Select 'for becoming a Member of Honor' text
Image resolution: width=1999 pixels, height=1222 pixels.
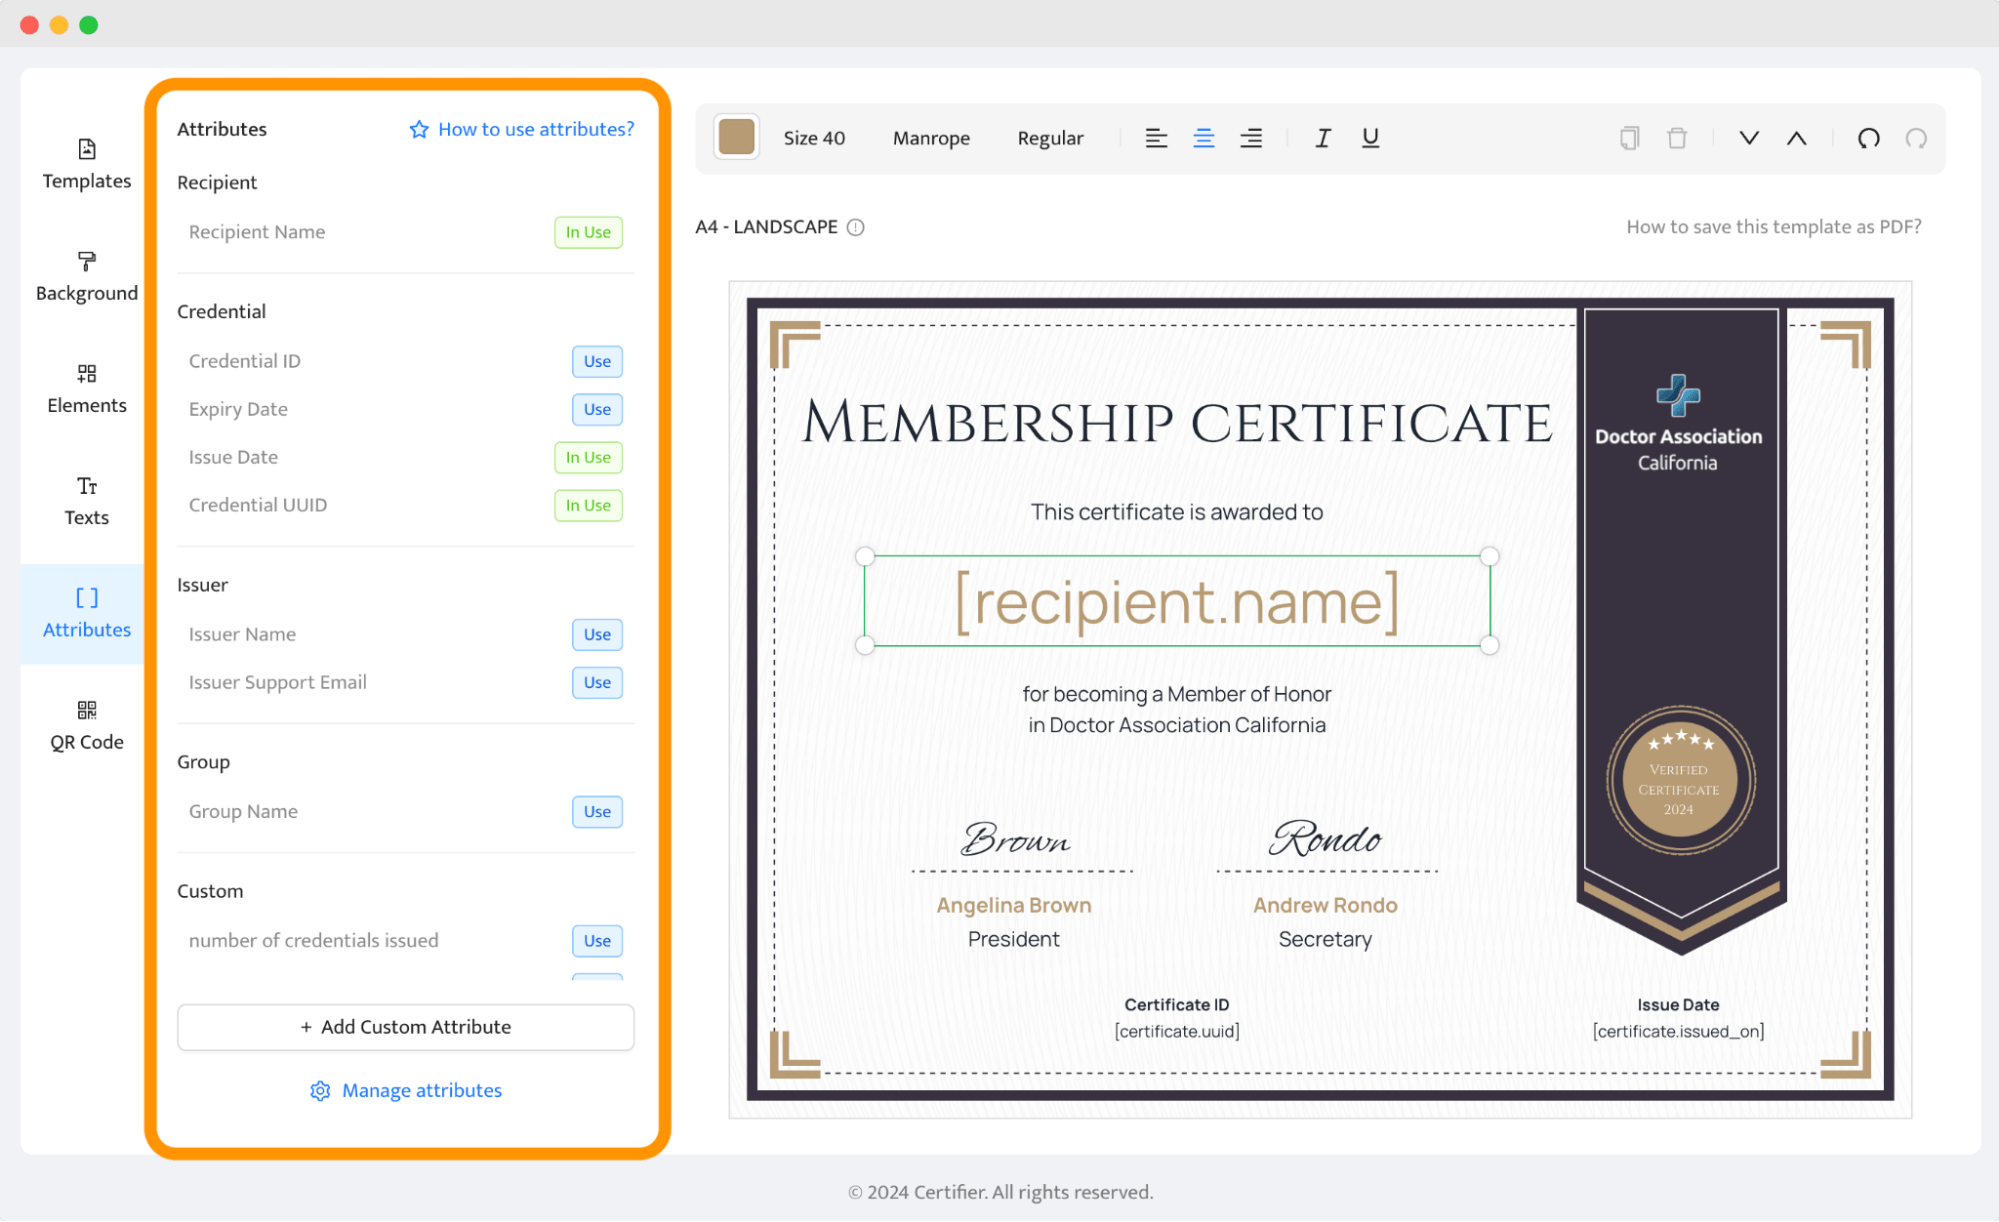click(1177, 694)
